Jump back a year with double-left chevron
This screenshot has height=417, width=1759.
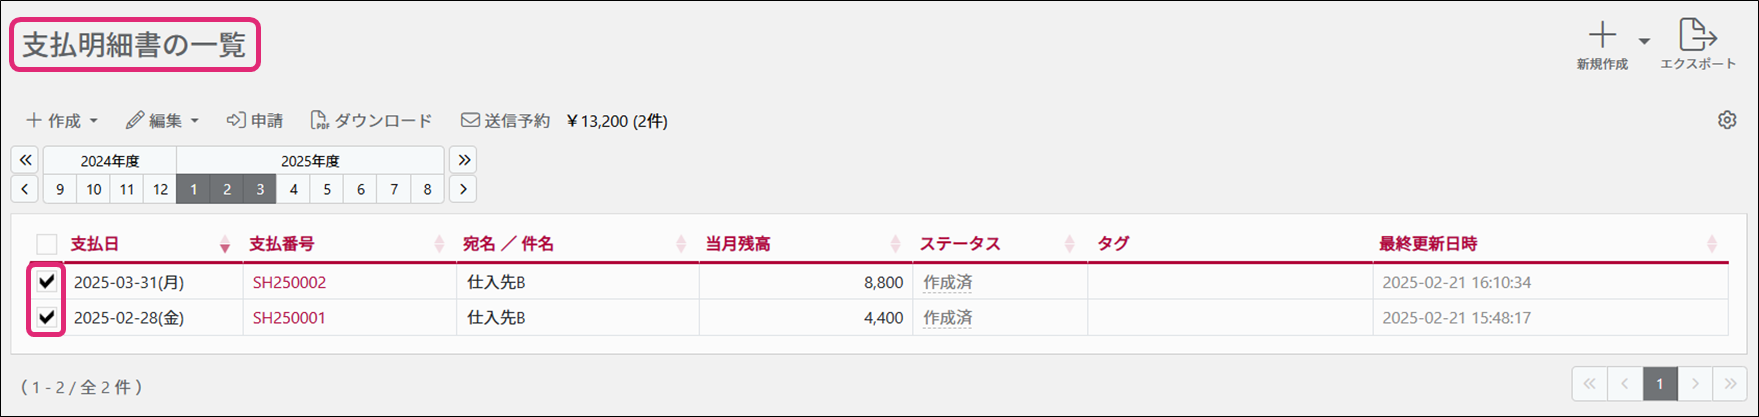click(x=25, y=160)
